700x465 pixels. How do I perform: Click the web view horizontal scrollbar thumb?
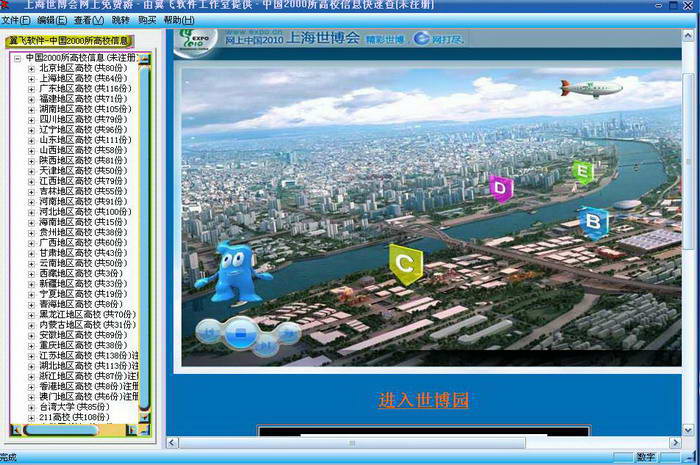352,443
